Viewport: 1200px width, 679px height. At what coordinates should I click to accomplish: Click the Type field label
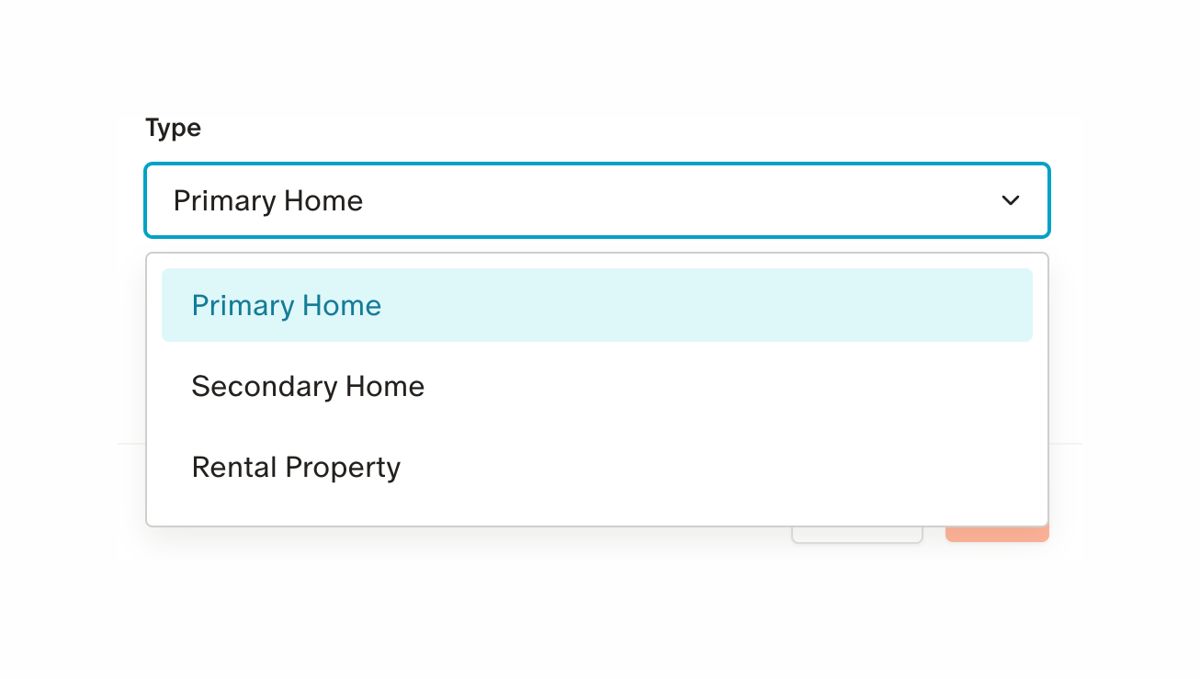[173, 127]
